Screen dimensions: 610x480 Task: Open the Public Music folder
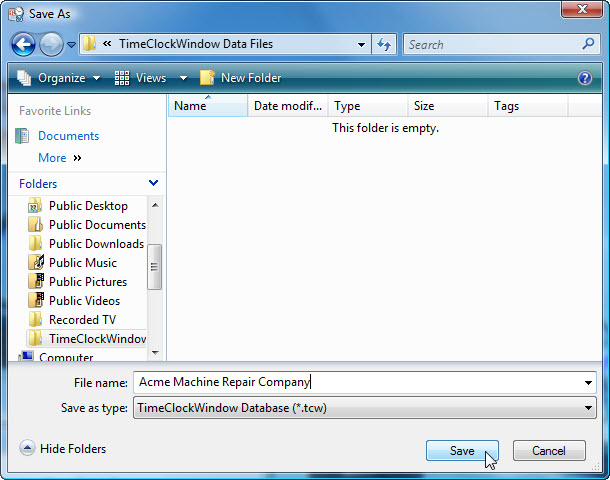click(x=82, y=263)
